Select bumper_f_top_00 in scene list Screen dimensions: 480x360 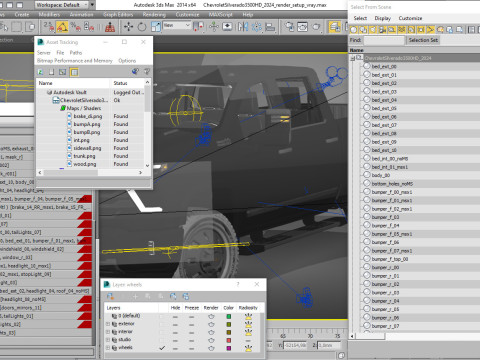[390, 259]
